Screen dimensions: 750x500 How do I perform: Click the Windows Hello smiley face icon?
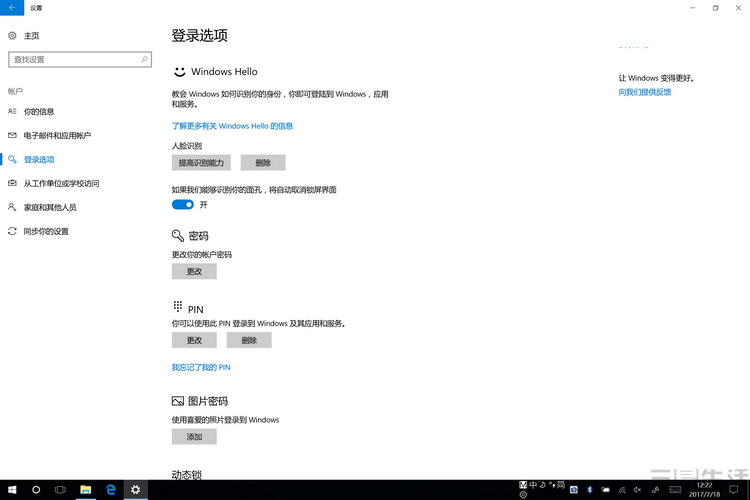point(179,72)
